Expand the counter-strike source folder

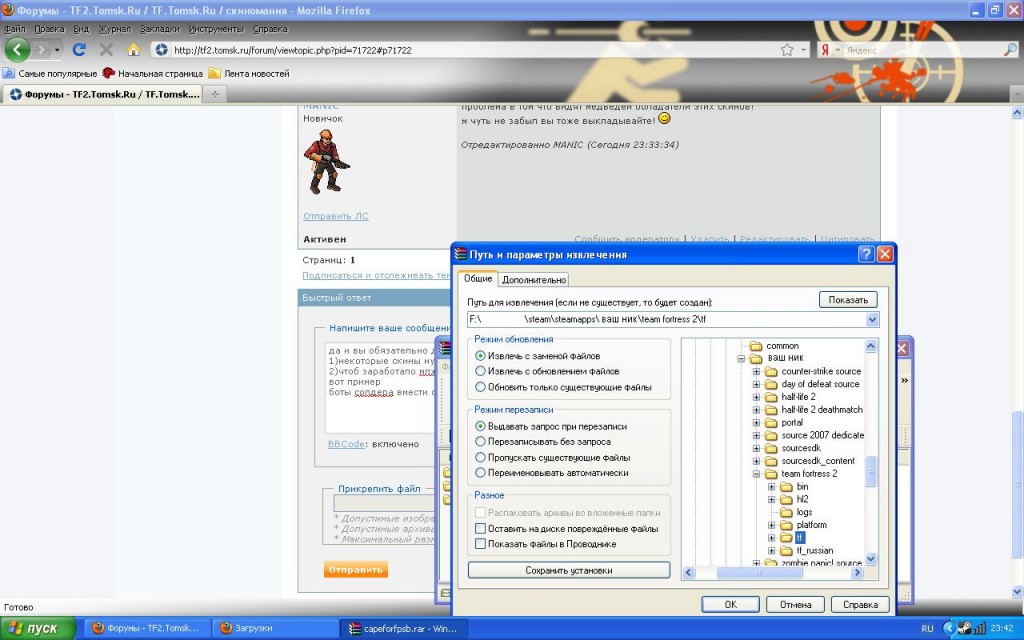756,372
